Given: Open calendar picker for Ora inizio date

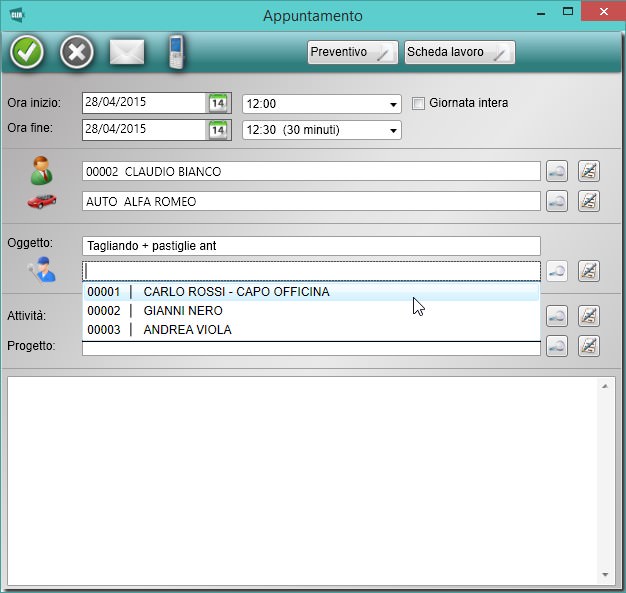Looking at the screenshot, I should (x=218, y=103).
